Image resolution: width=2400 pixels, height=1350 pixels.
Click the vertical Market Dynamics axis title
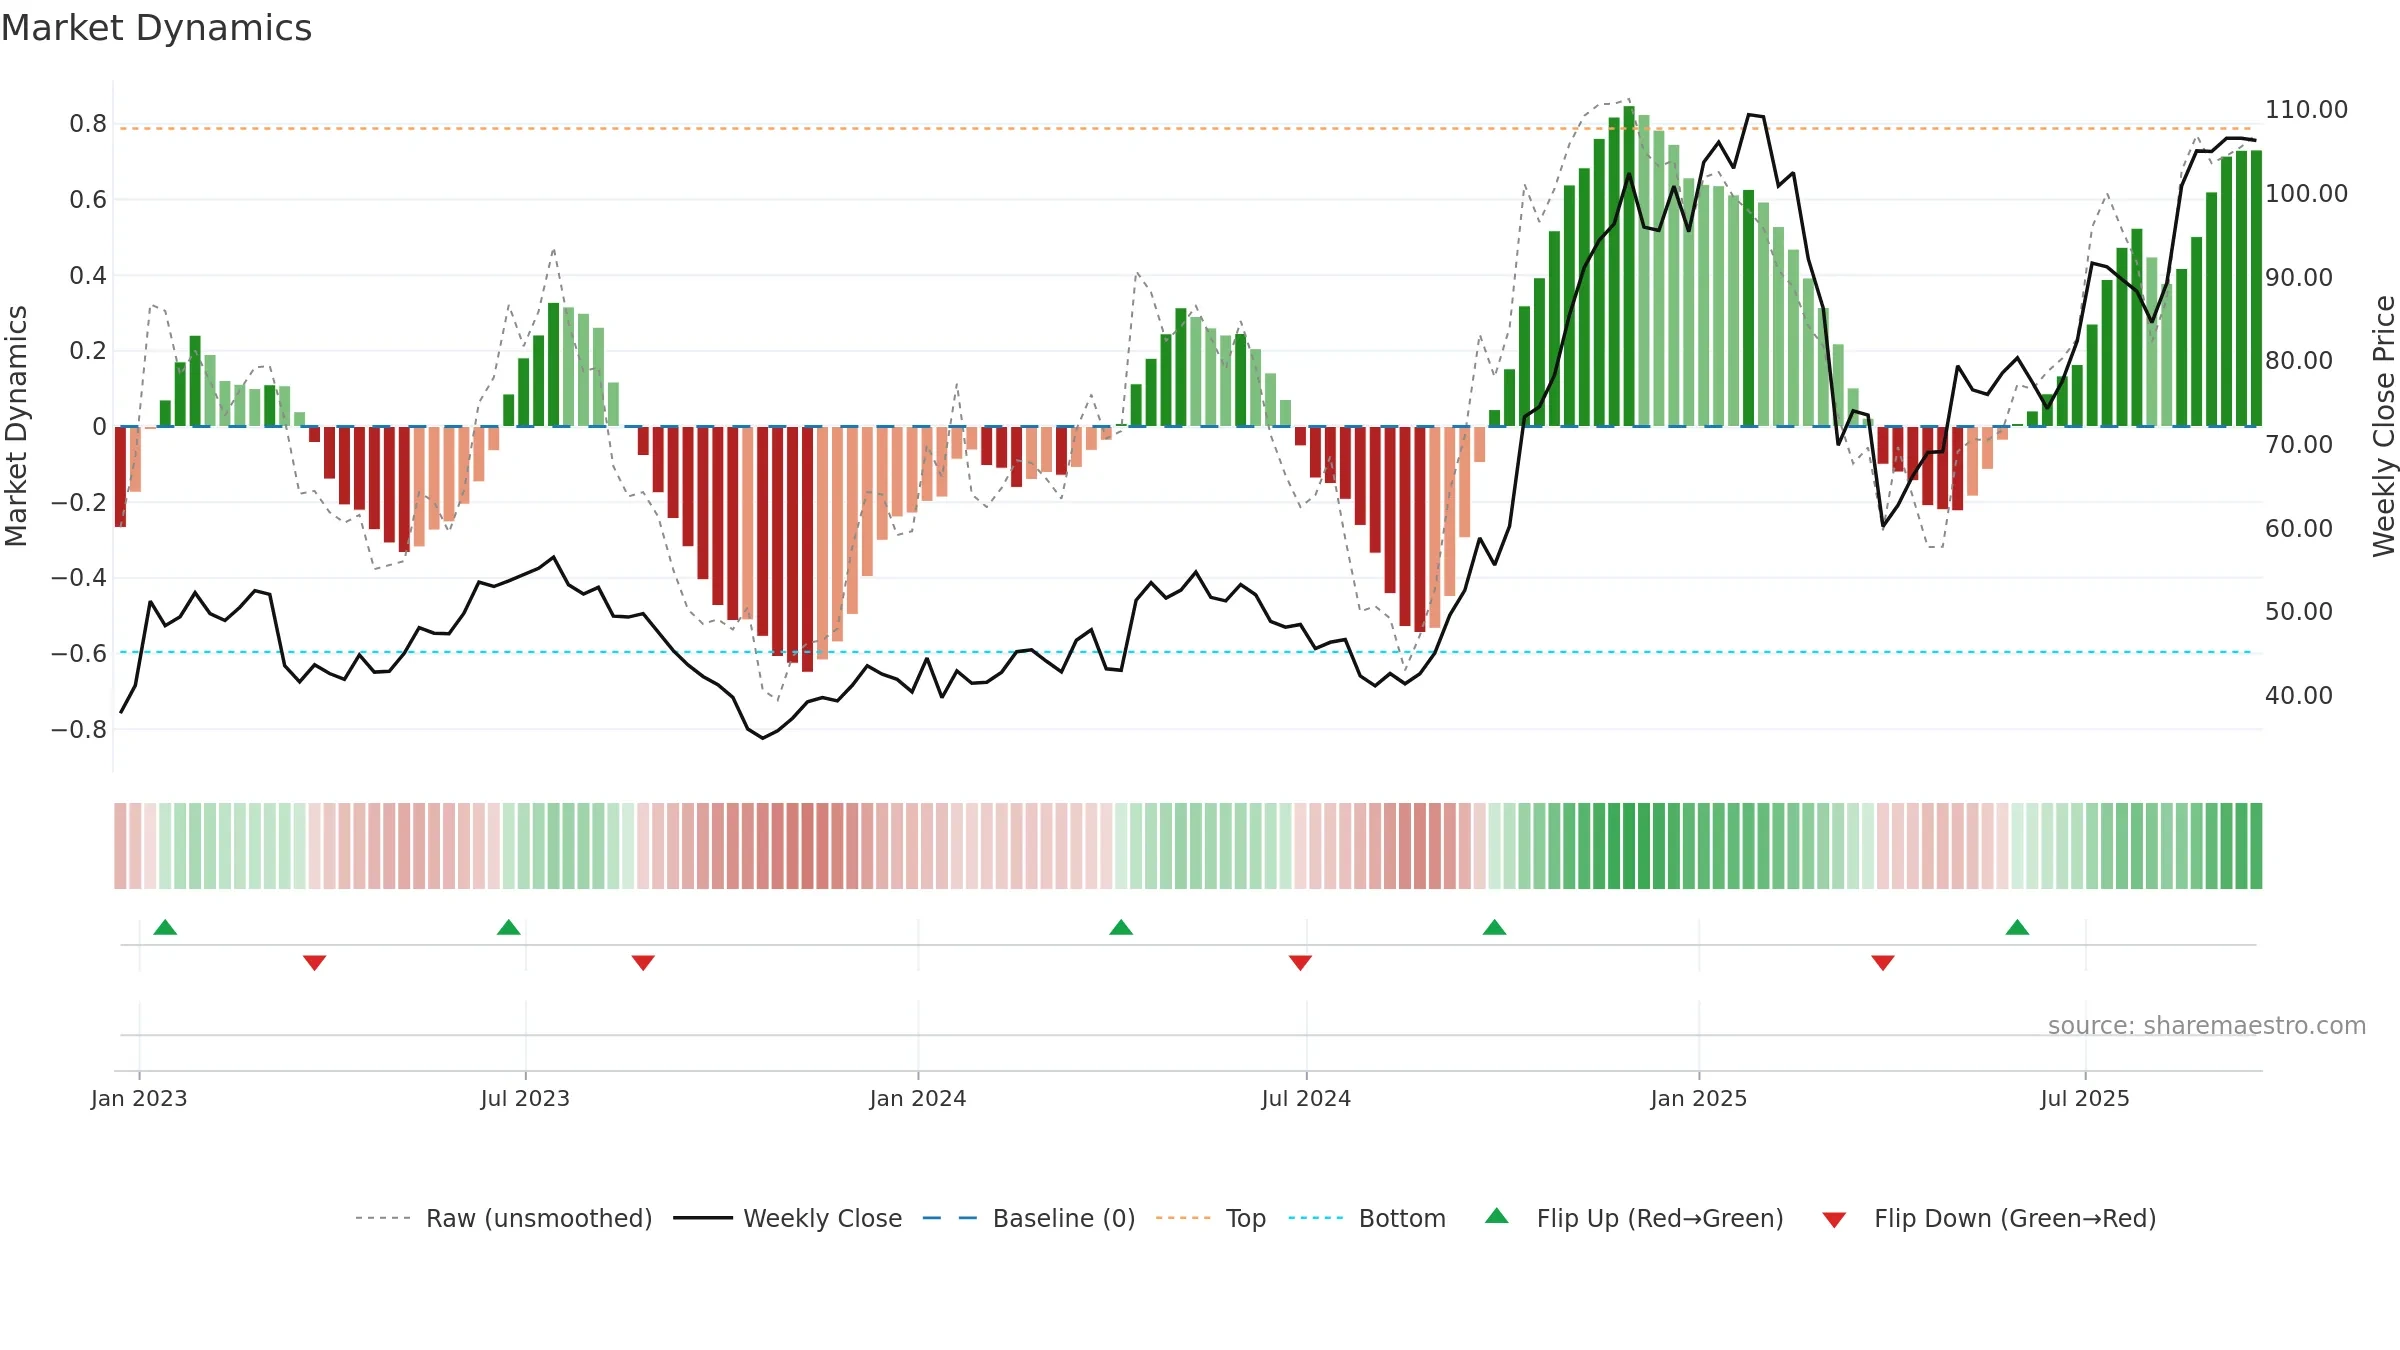pyautogui.click(x=16, y=426)
